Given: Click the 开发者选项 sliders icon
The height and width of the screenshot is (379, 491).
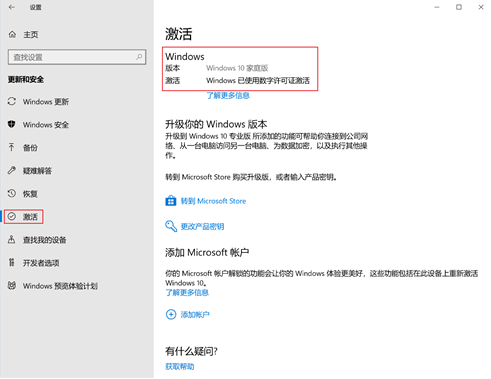Looking at the screenshot, I should (12, 262).
